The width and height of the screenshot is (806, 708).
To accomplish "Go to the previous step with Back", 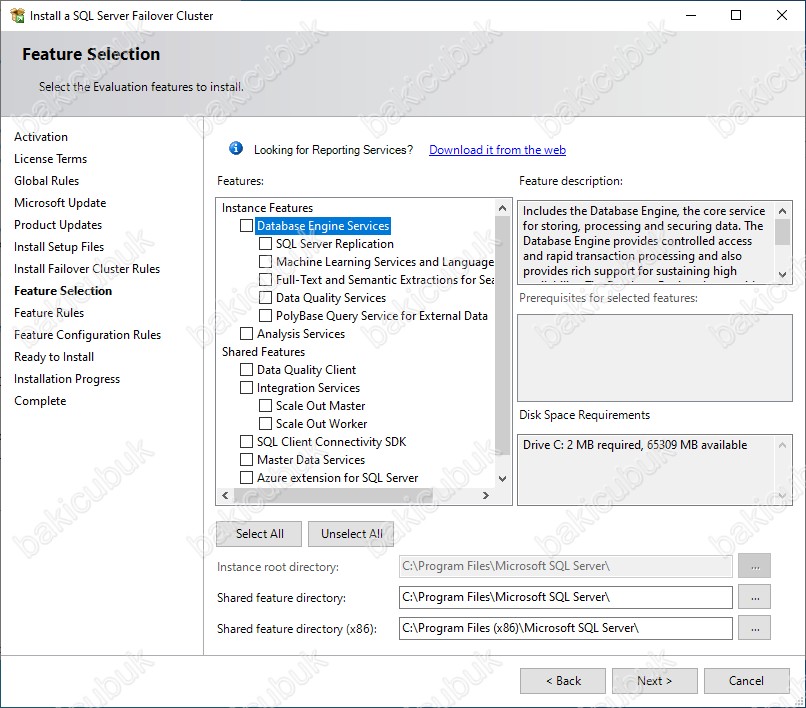I will [x=563, y=681].
